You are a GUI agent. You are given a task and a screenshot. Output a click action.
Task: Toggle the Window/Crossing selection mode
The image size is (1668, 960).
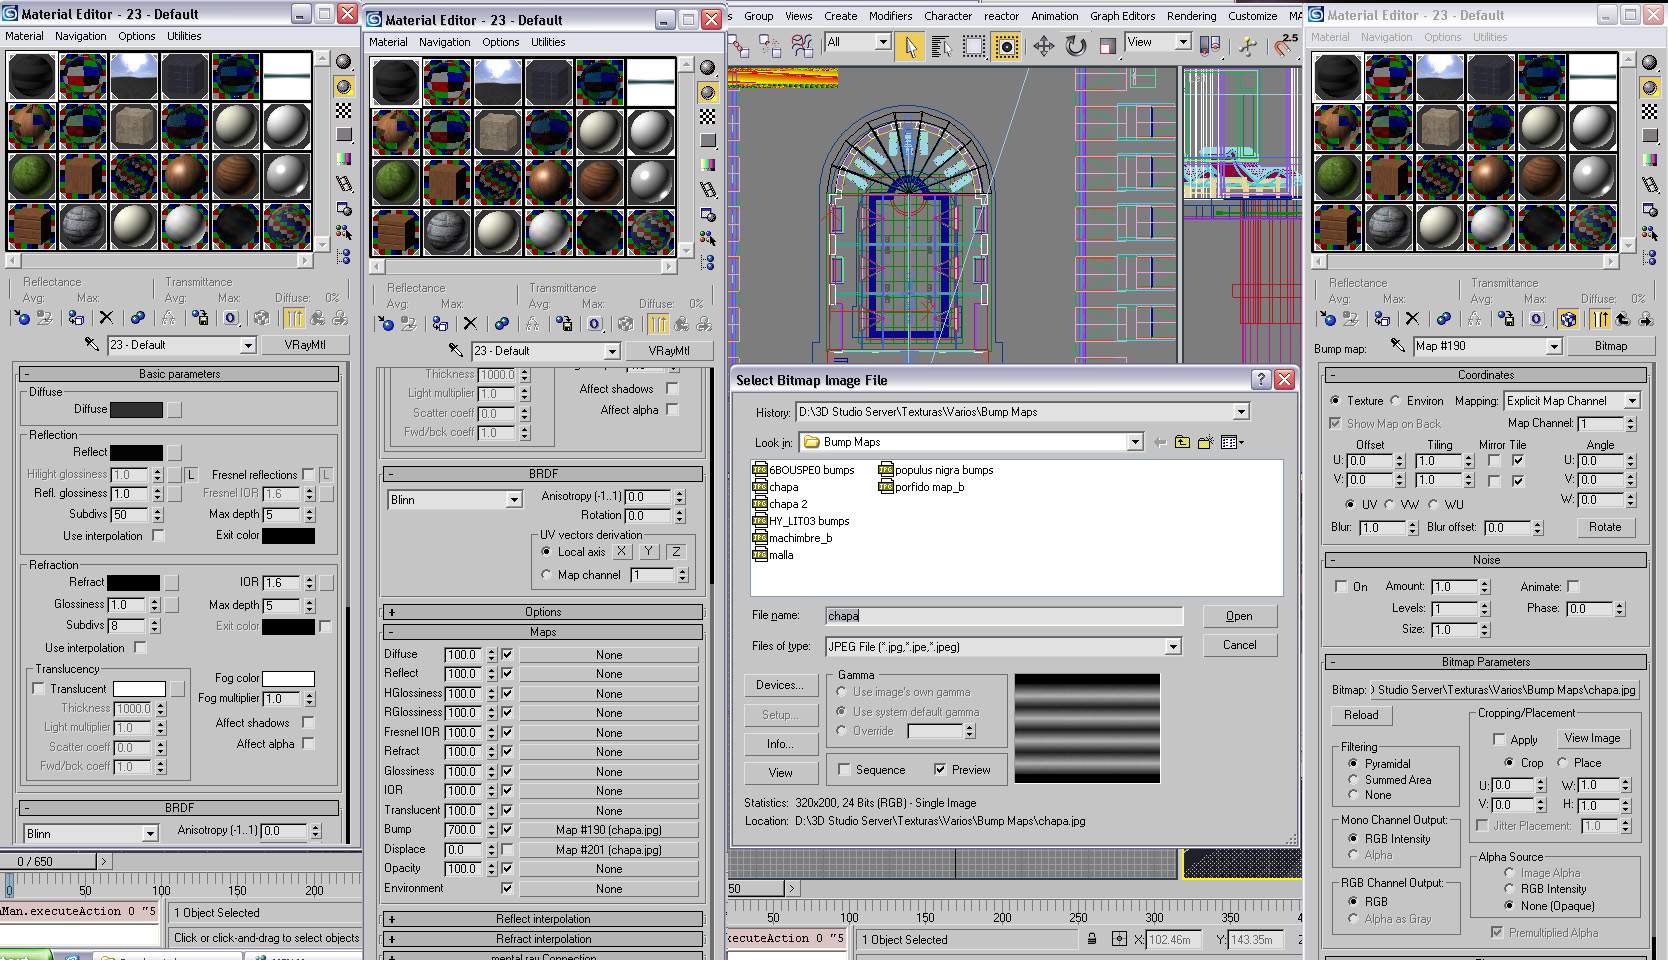(x=1006, y=46)
